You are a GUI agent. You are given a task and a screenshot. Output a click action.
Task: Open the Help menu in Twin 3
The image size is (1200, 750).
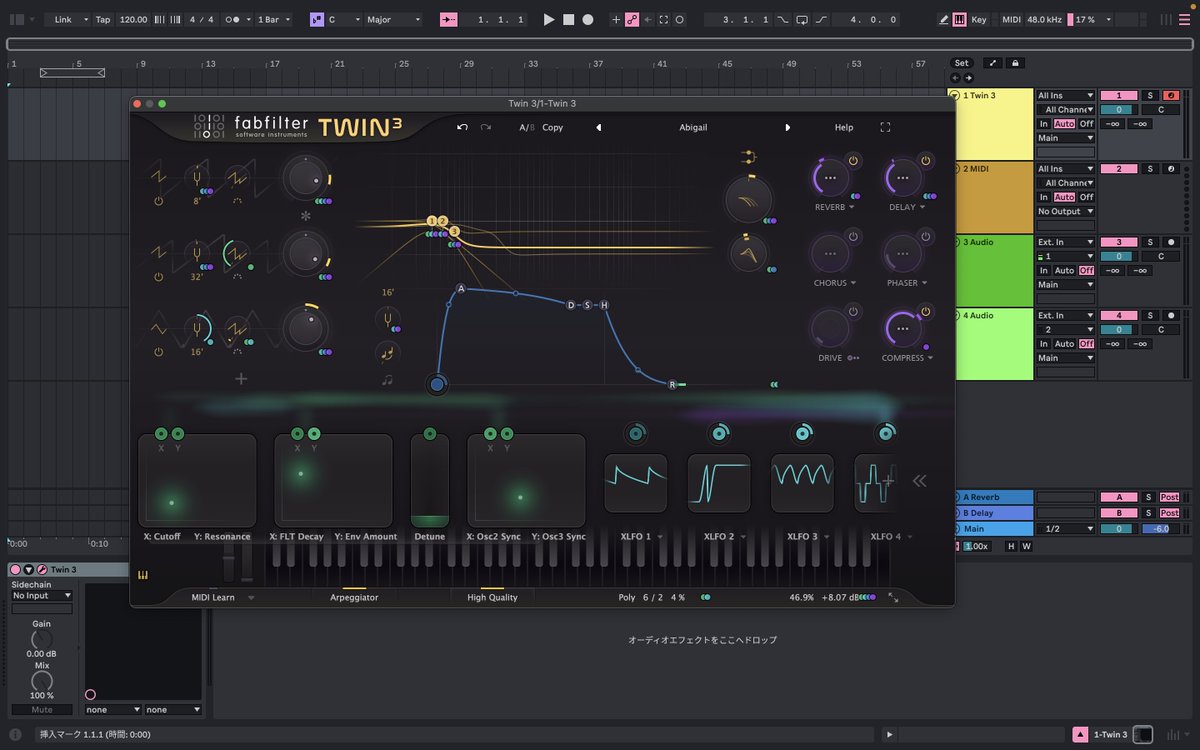844,127
